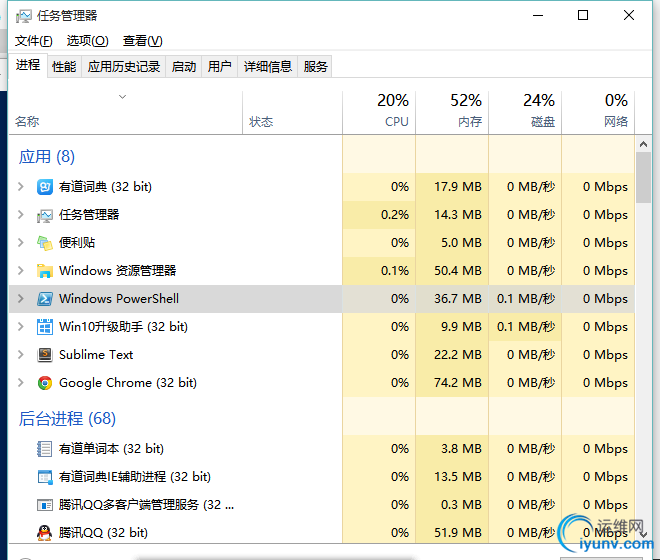Viewport: 660px width, 560px height.
Task: Select the 后台进程 (68) group heading
Action: 67,419
